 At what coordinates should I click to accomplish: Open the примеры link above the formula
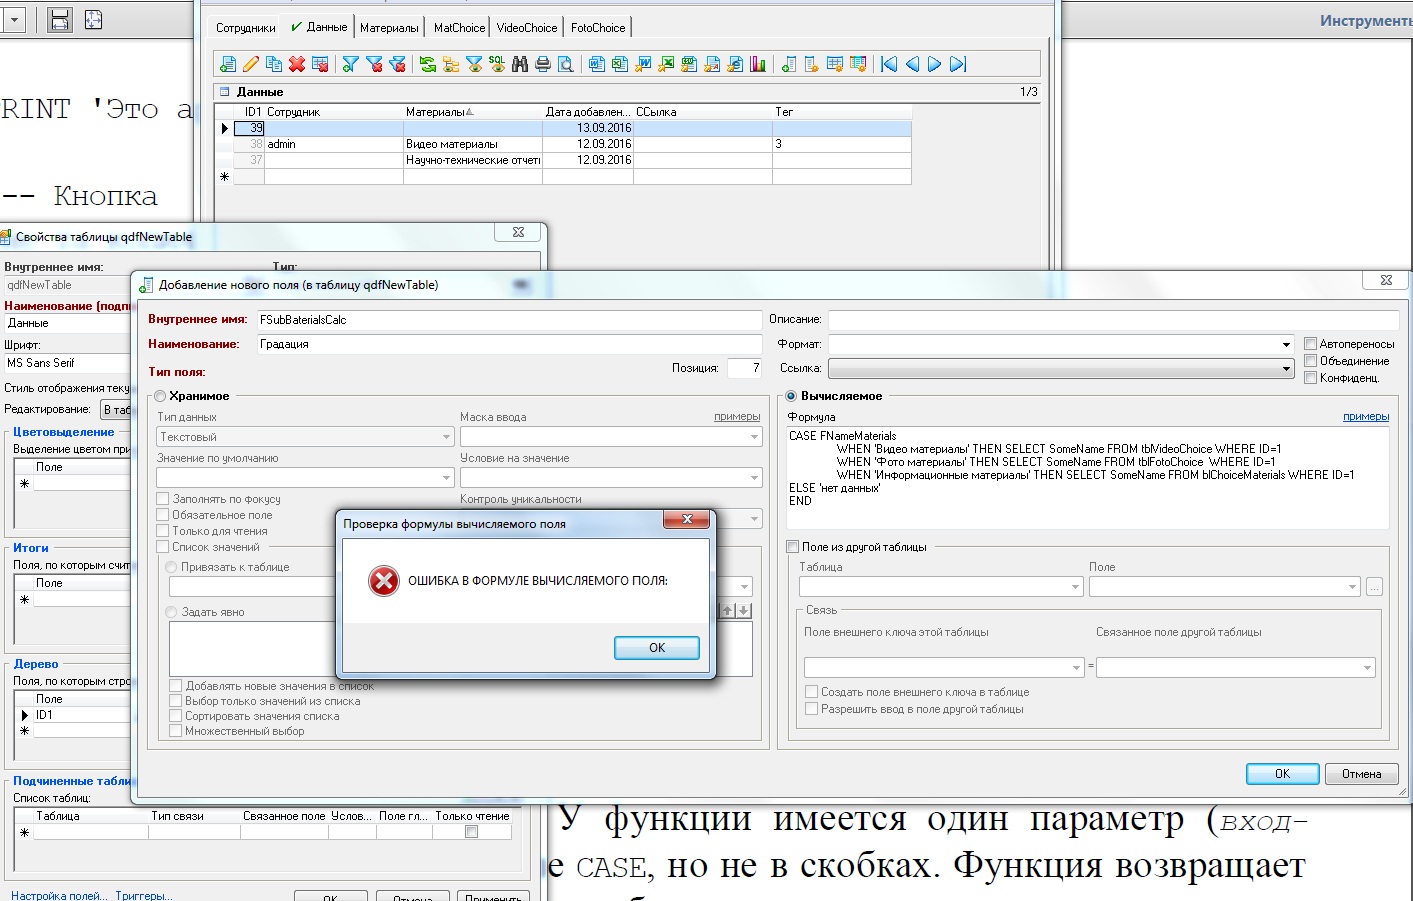[x=1365, y=417]
